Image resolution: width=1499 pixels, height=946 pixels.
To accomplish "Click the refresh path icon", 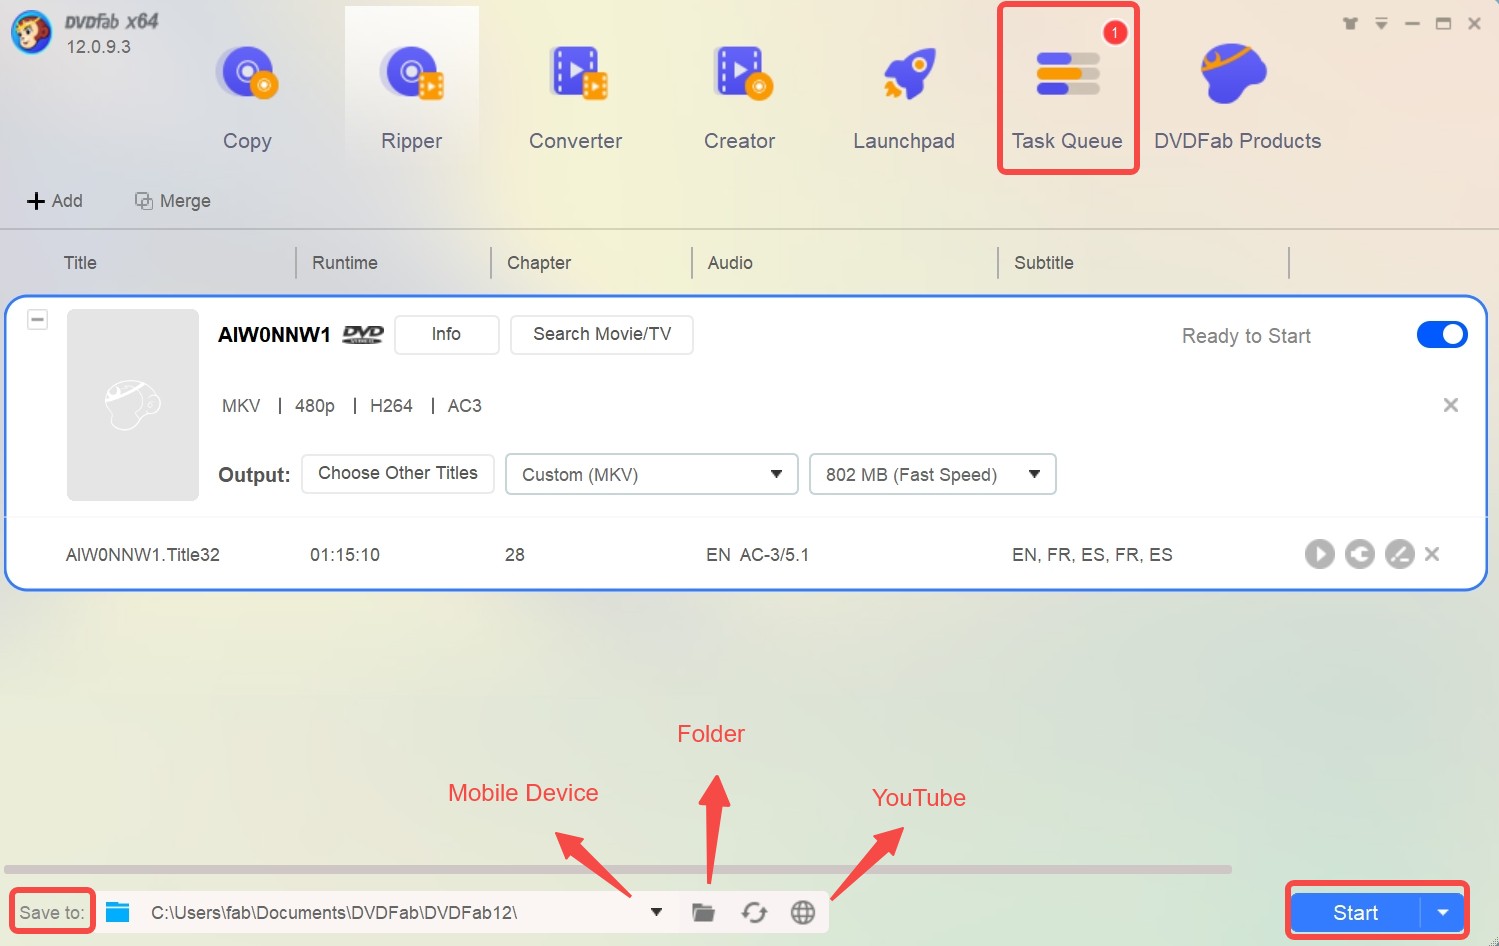I will point(754,912).
